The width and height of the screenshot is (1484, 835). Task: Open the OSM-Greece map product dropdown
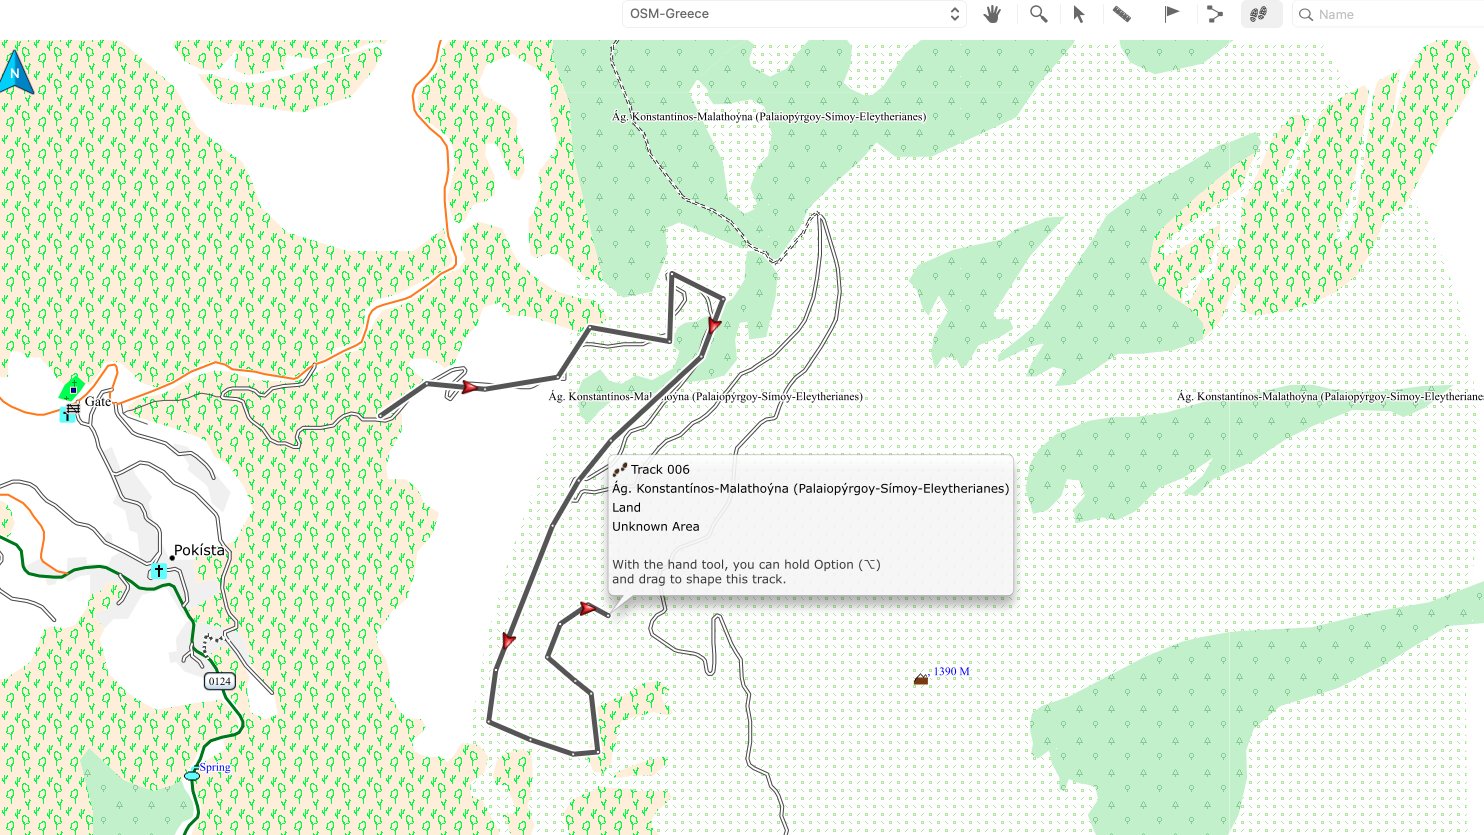pyautogui.click(x=795, y=14)
